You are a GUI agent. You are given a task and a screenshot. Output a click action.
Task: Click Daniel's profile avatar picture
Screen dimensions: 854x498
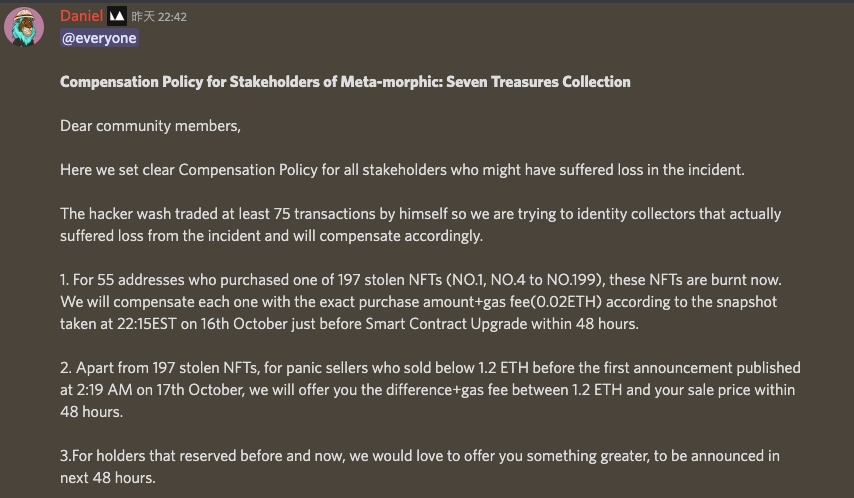click(x=24, y=26)
